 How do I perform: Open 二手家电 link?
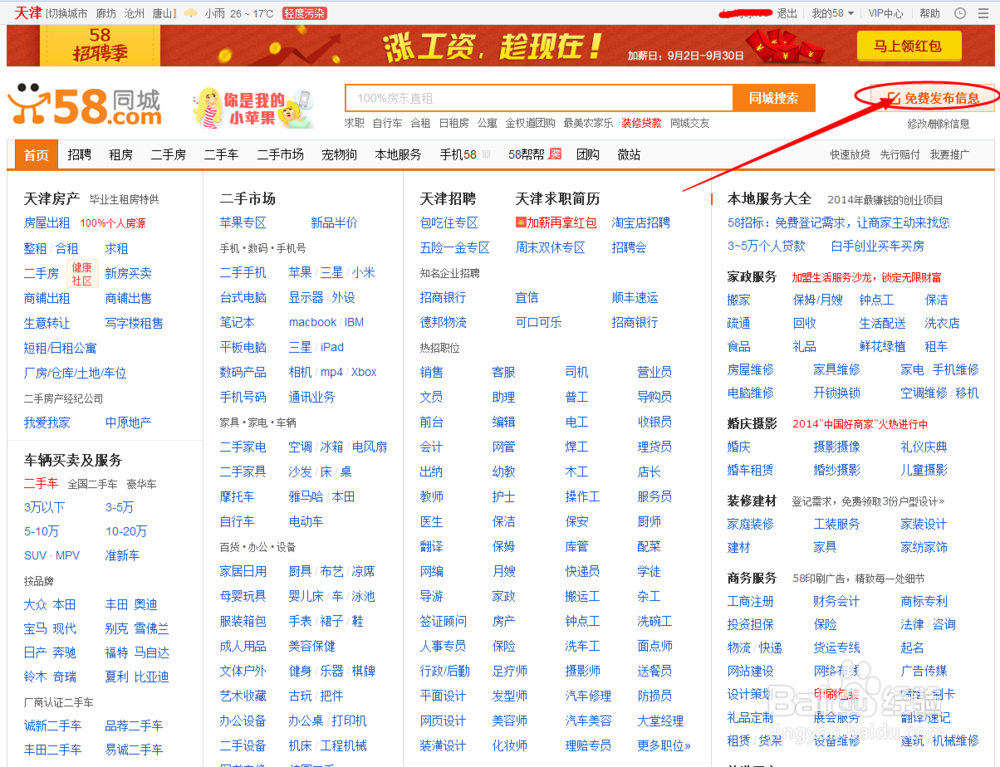243,447
